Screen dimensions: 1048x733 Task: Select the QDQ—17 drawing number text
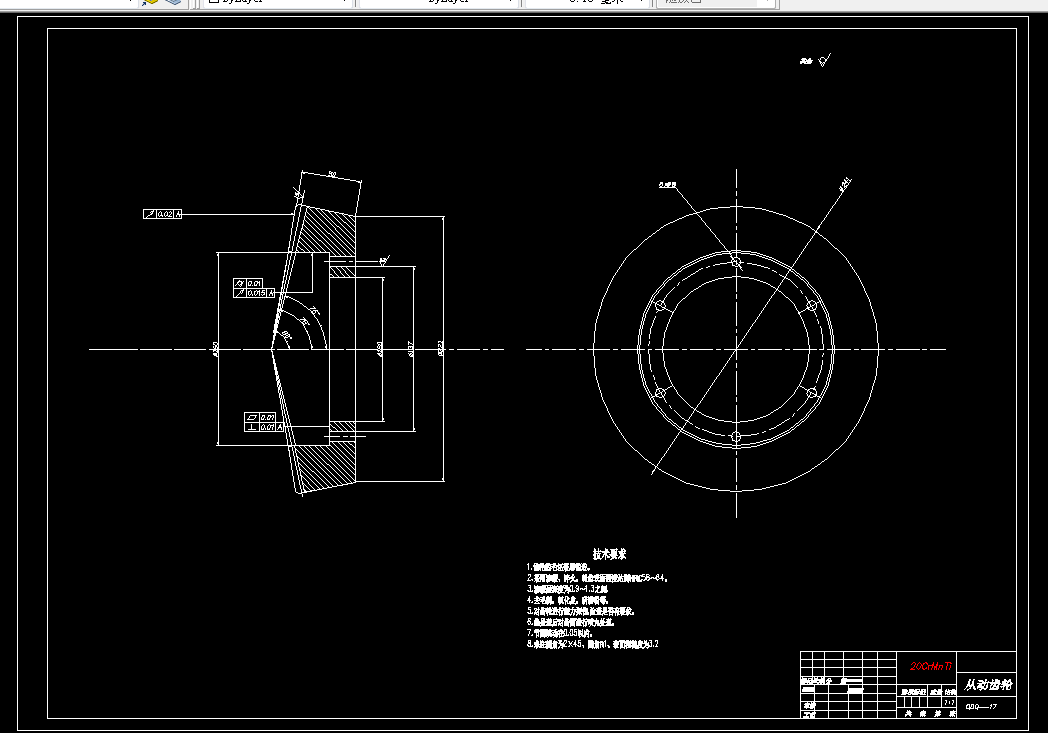[x=981, y=706]
